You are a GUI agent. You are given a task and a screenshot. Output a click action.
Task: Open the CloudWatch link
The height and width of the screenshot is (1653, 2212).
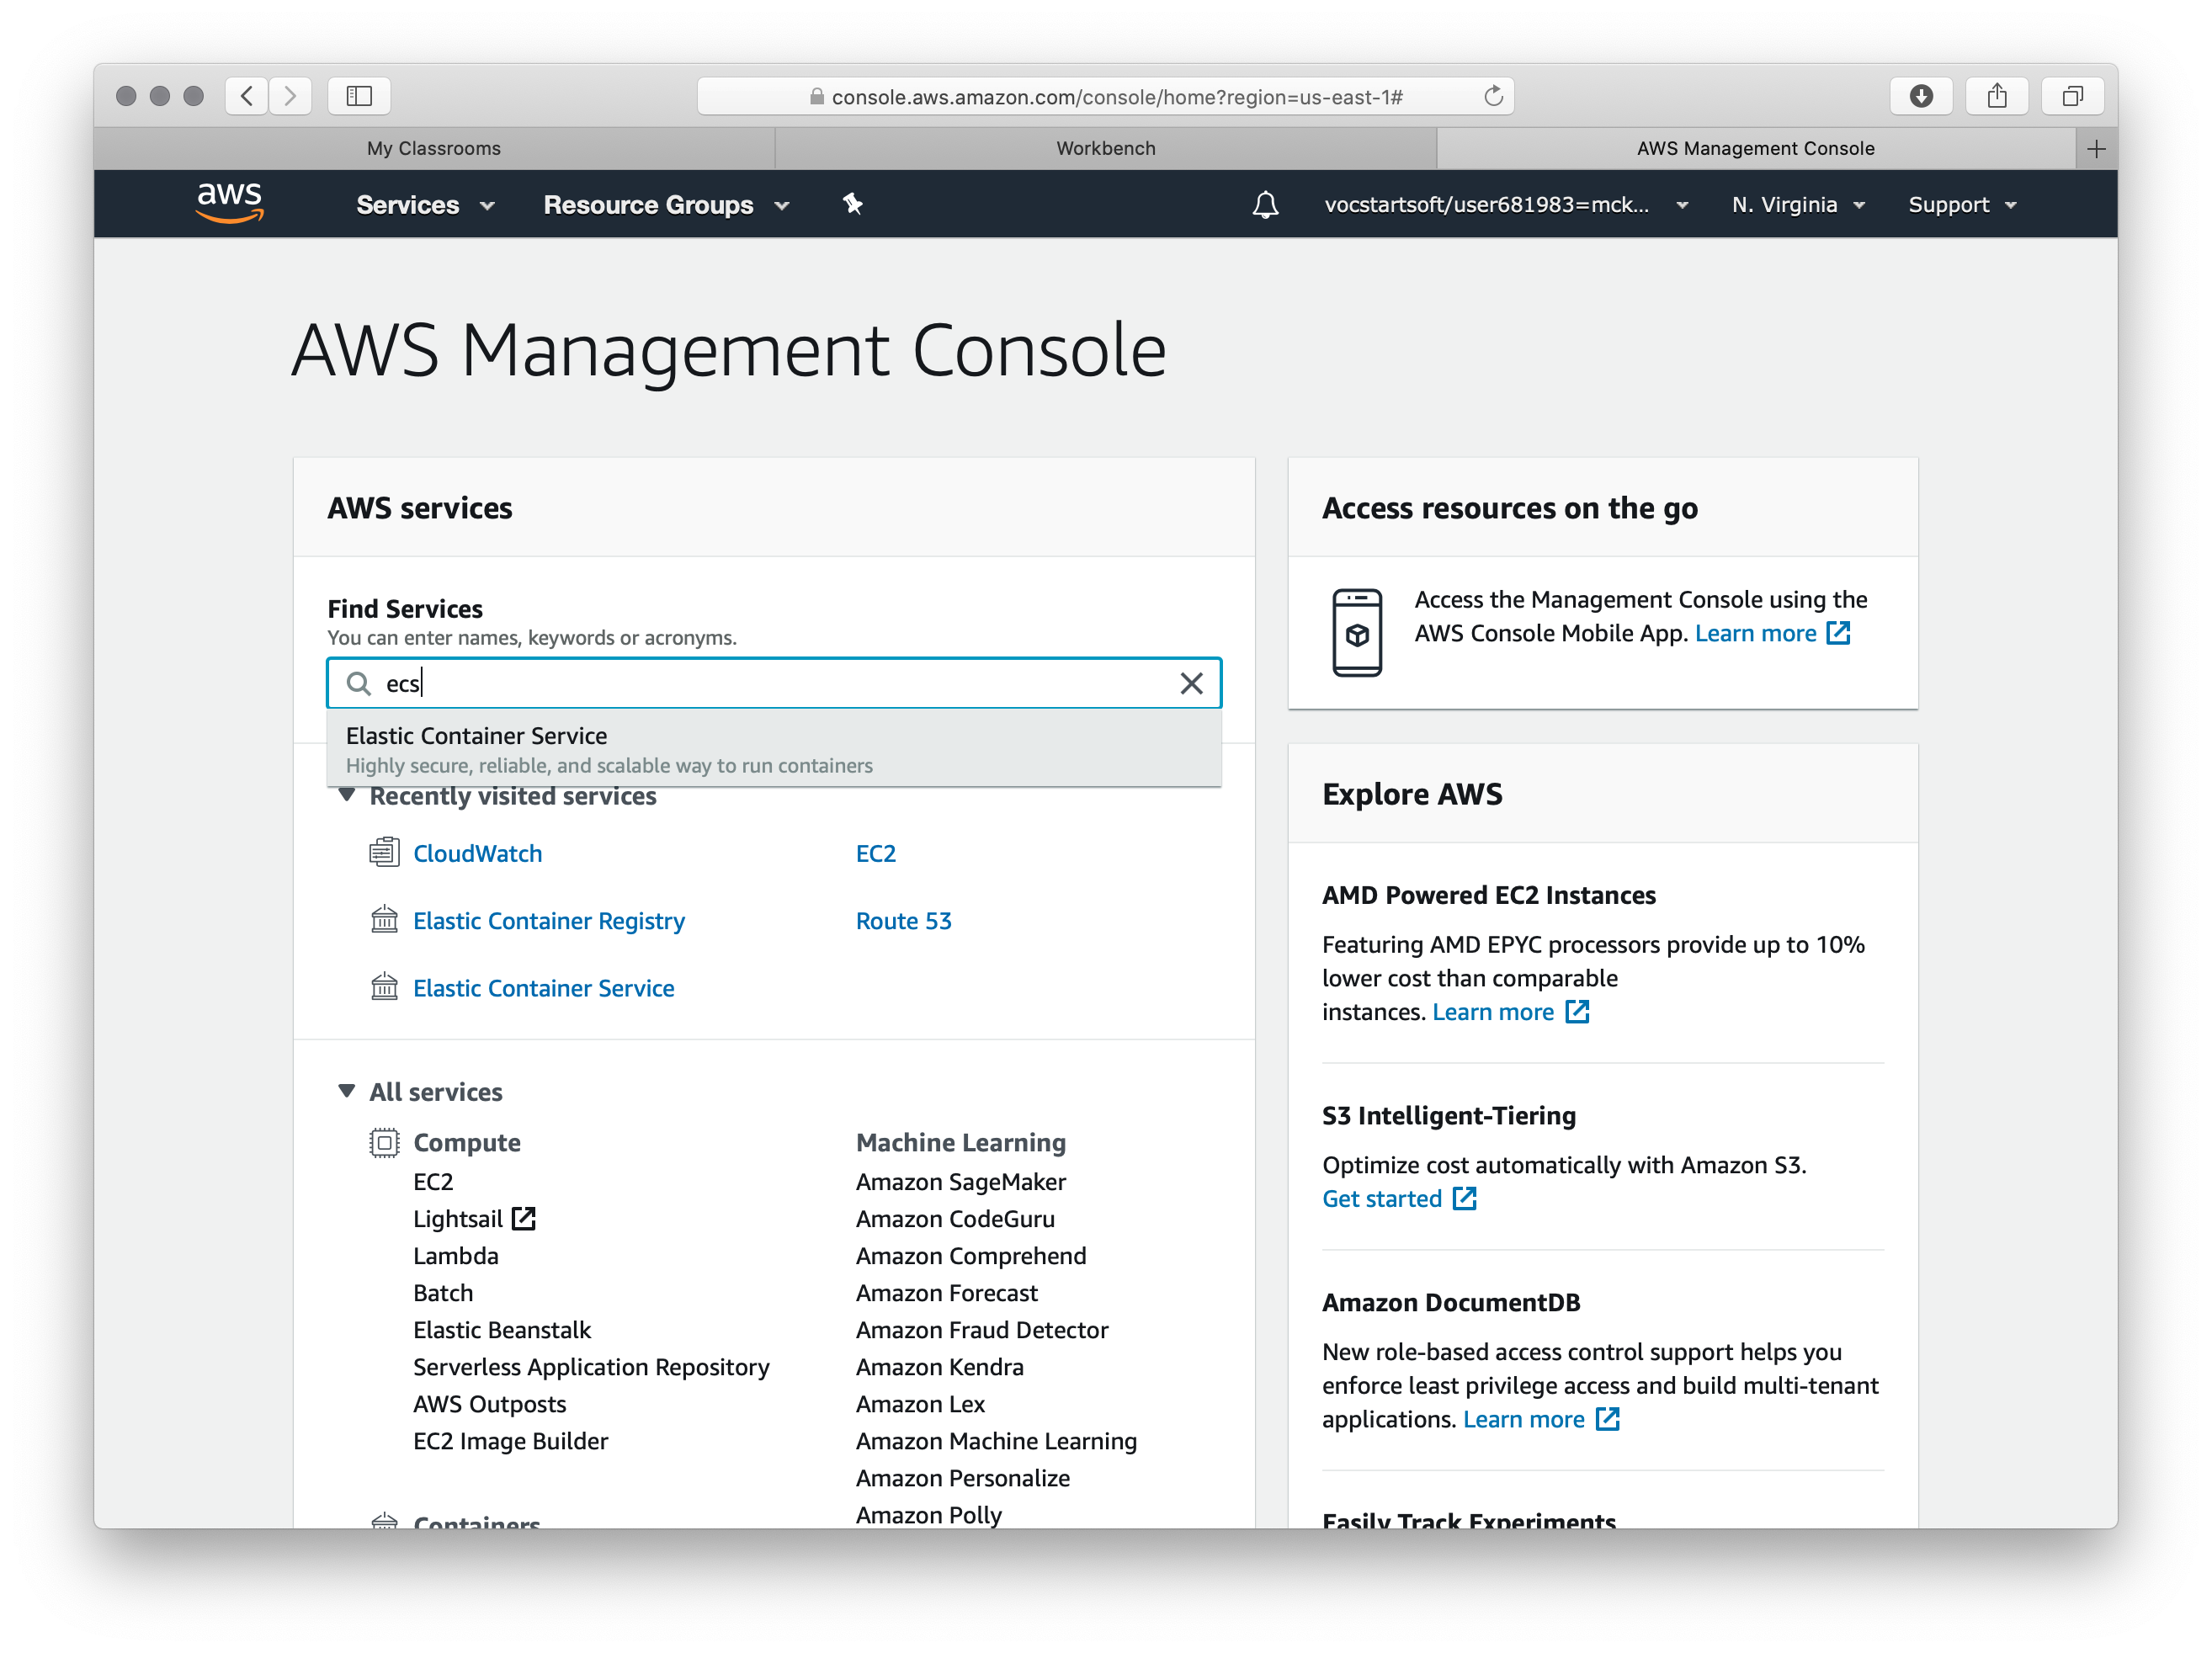point(478,853)
